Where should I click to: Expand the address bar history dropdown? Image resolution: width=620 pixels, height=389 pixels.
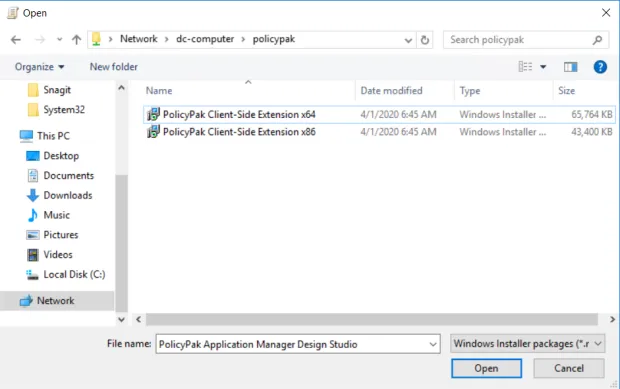coord(408,40)
